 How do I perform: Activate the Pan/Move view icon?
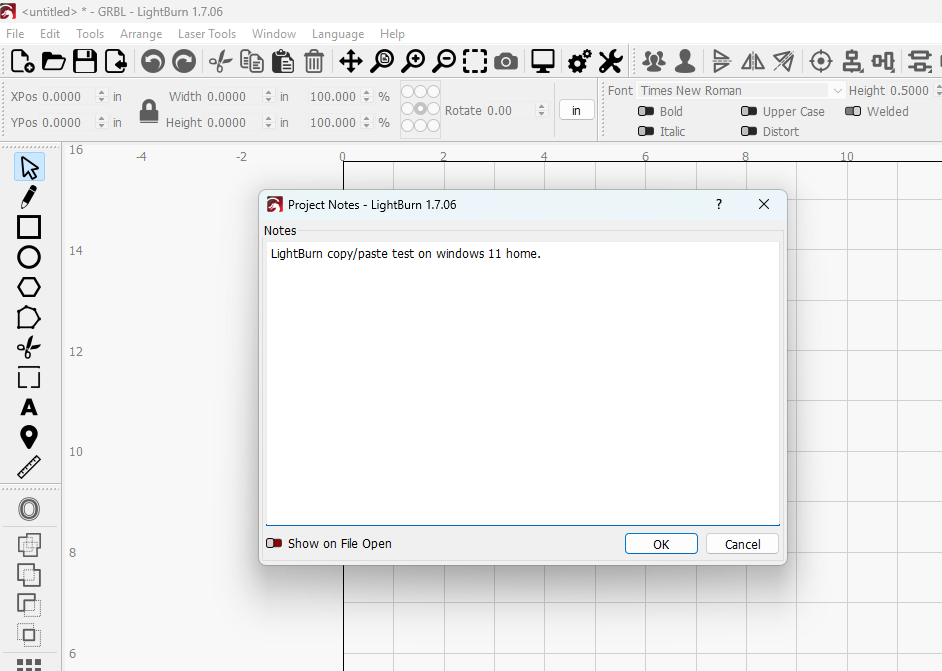351,61
